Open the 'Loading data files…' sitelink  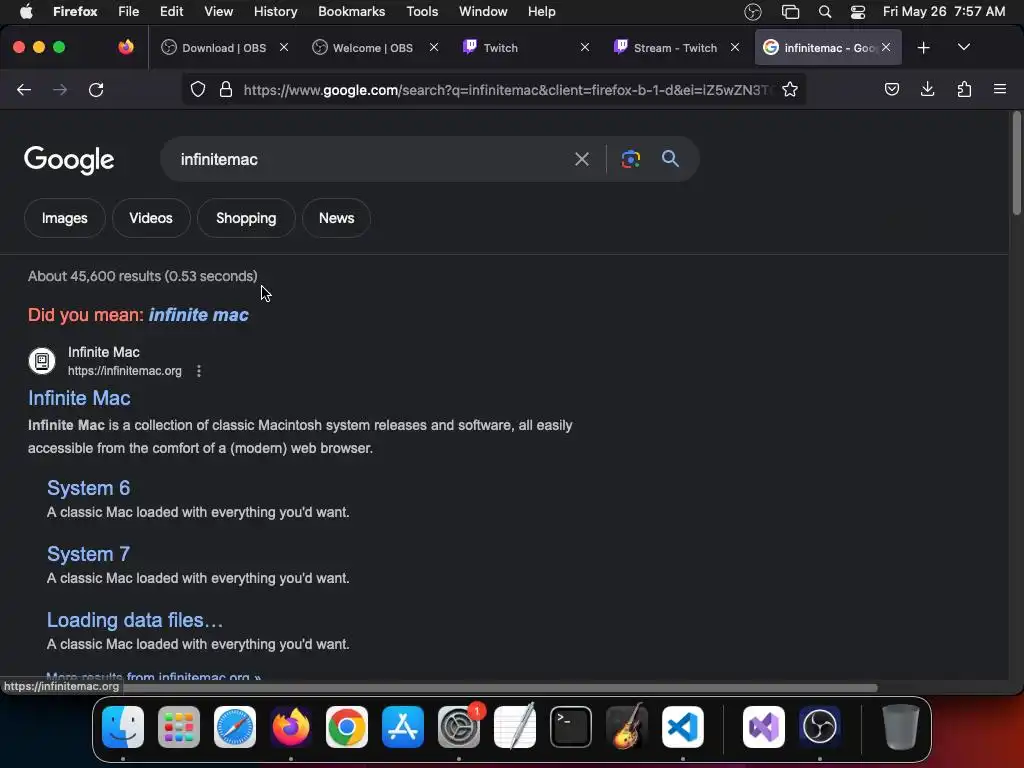point(135,620)
